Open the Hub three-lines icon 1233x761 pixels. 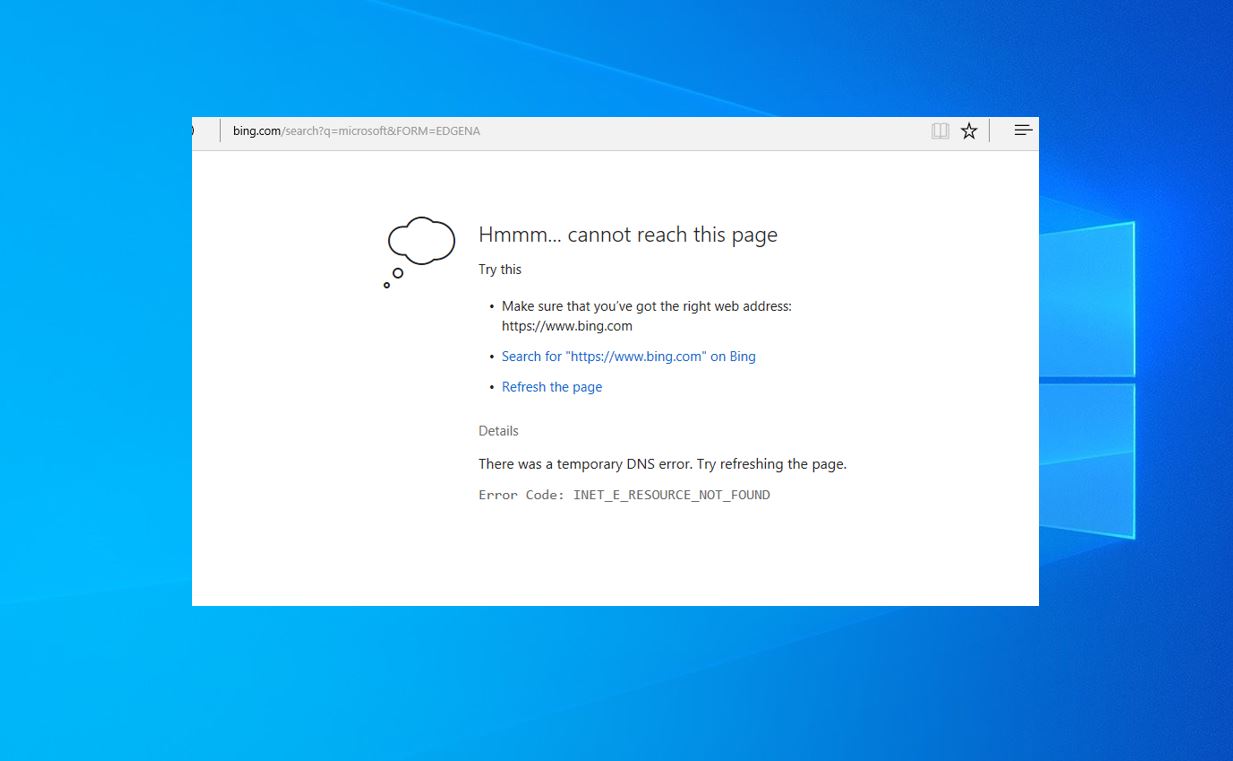point(1023,130)
